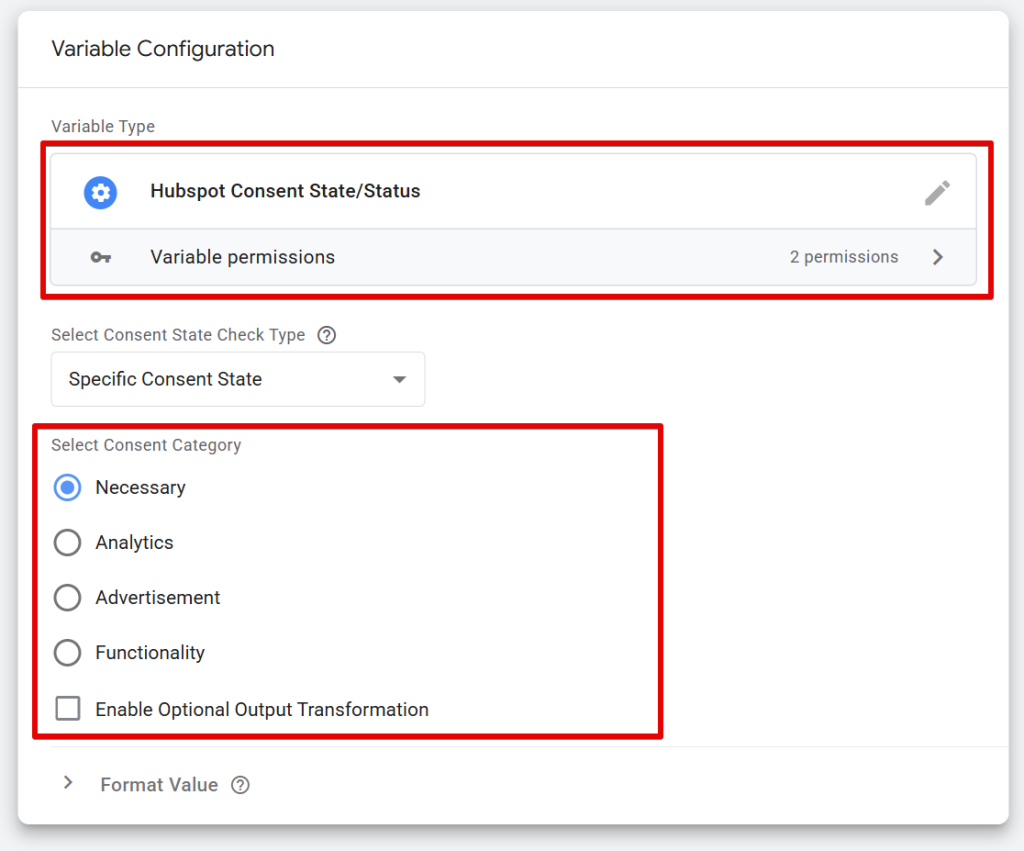1024x851 pixels.
Task: Open the Specific Consent State dropdown
Action: coord(238,379)
